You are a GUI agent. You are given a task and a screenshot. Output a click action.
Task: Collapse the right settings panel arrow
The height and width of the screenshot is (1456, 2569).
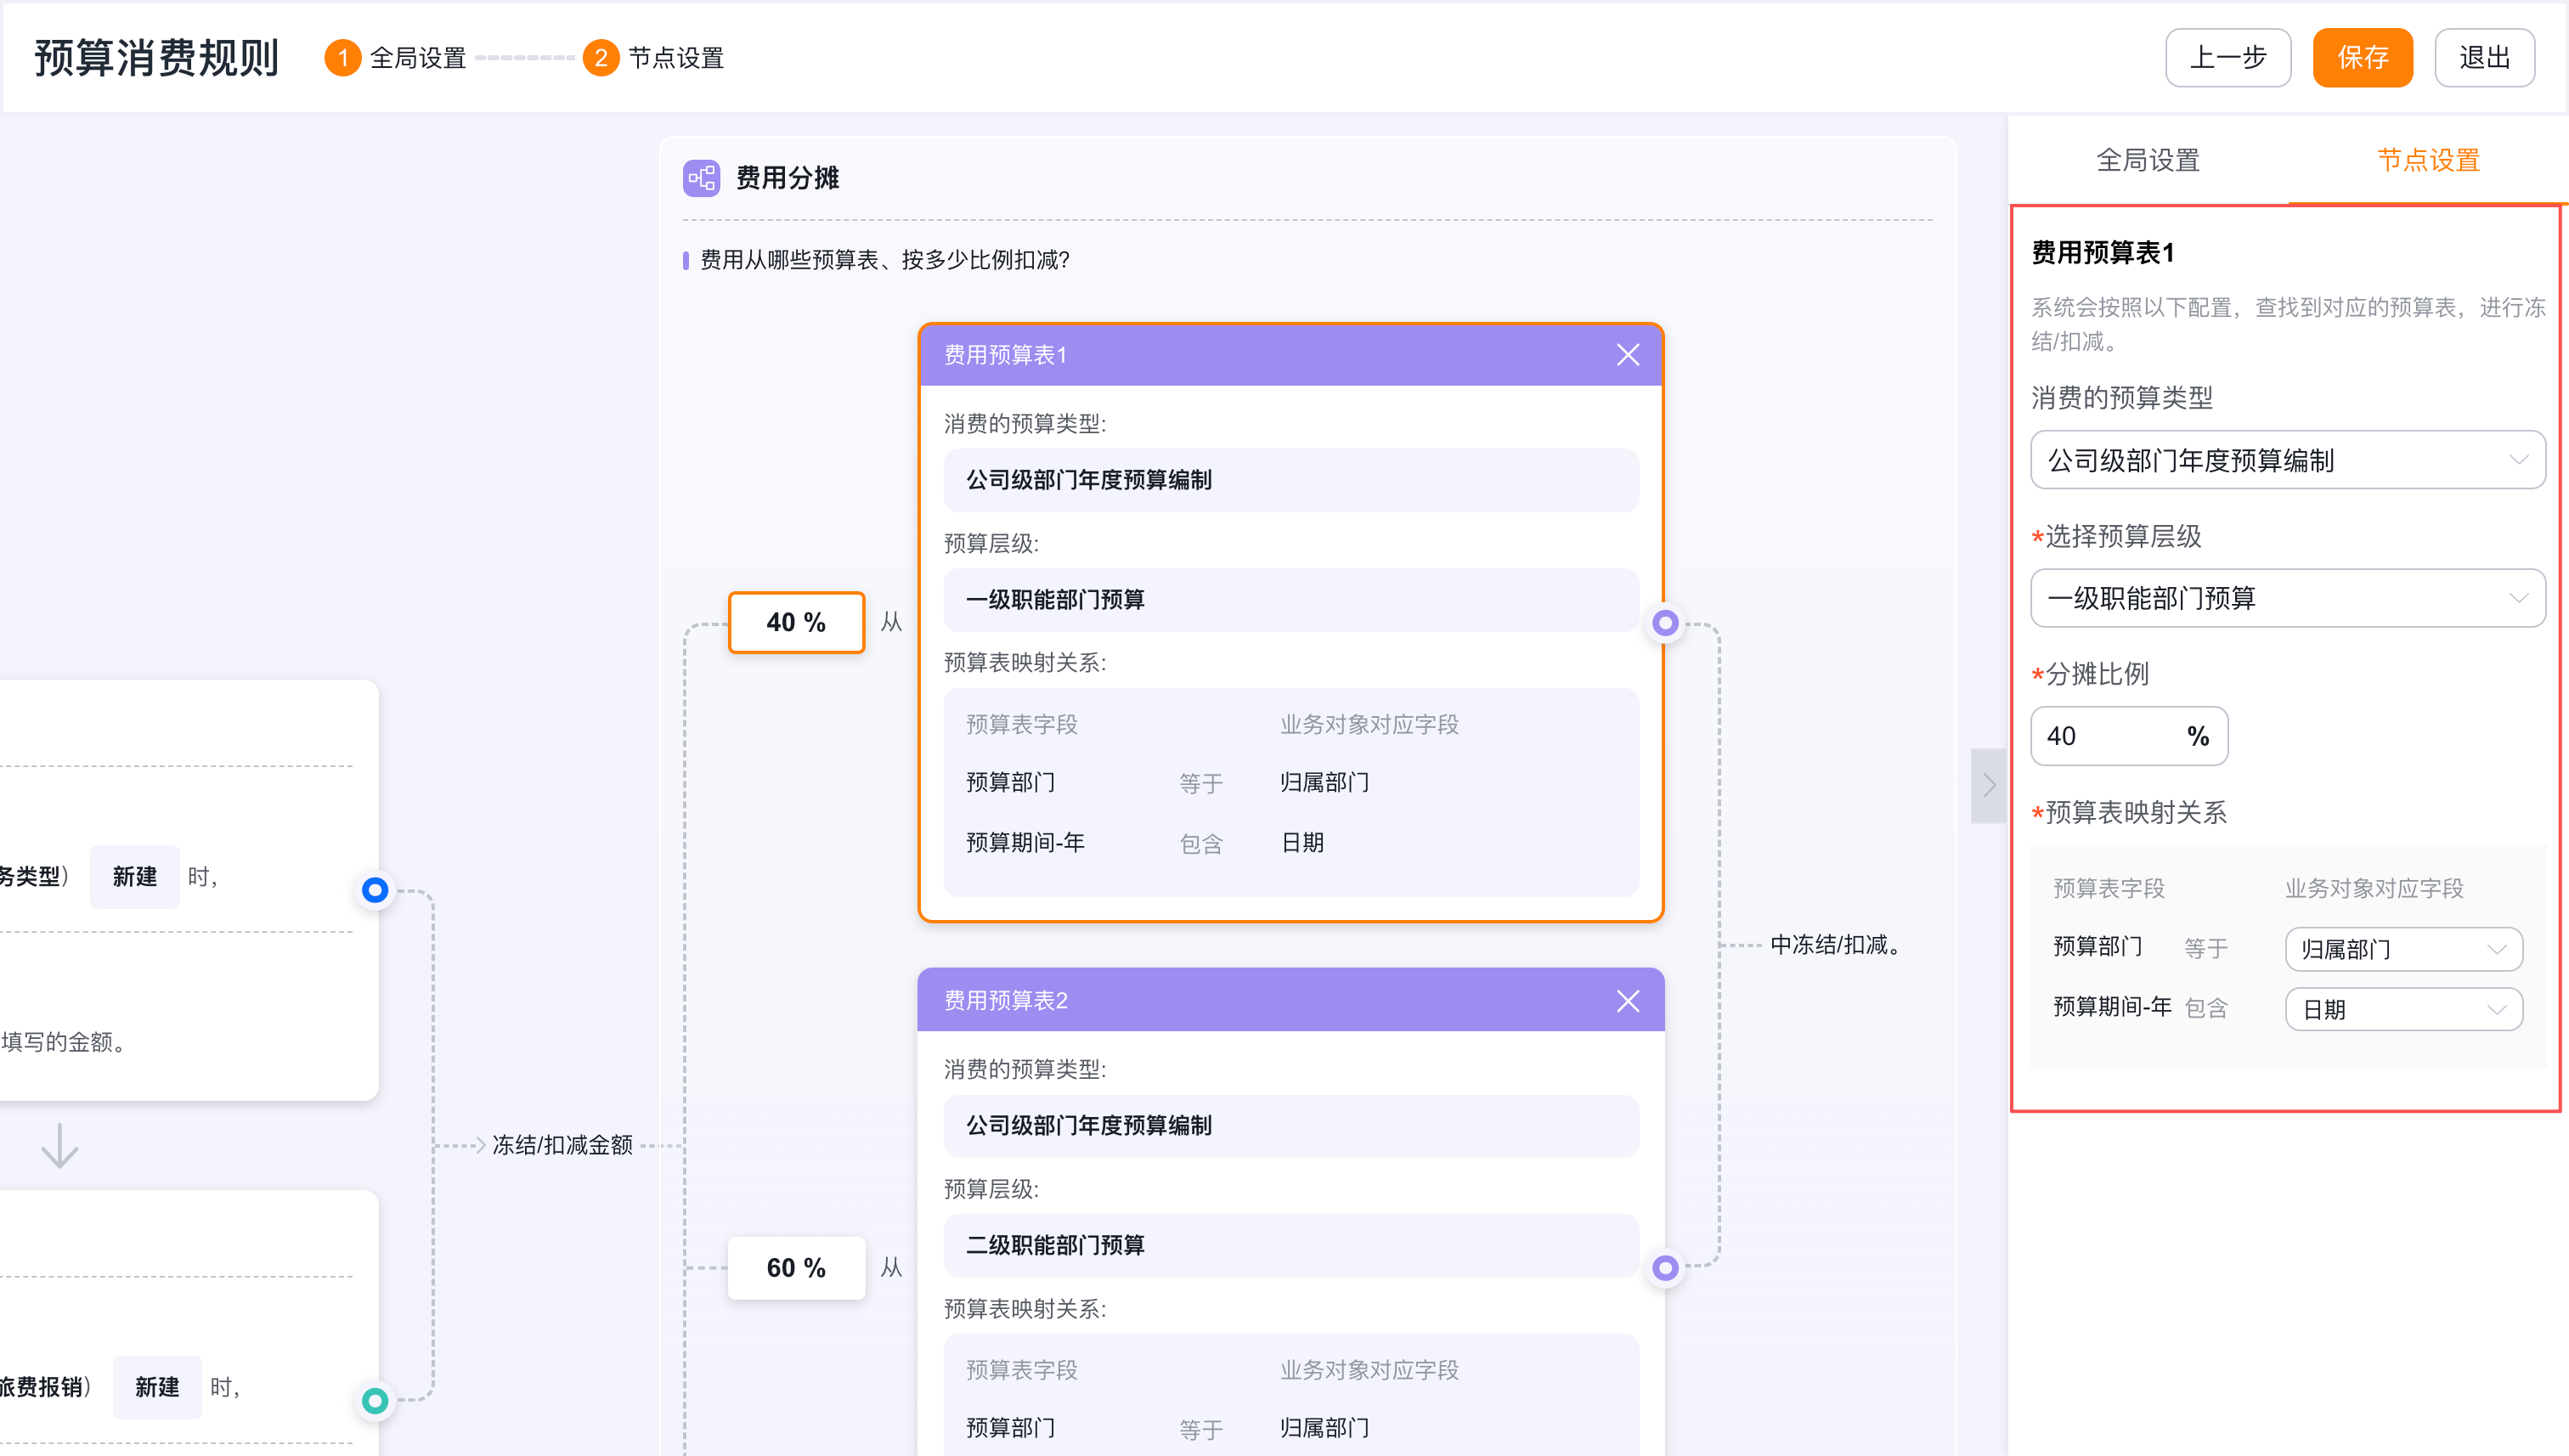coord(1989,786)
